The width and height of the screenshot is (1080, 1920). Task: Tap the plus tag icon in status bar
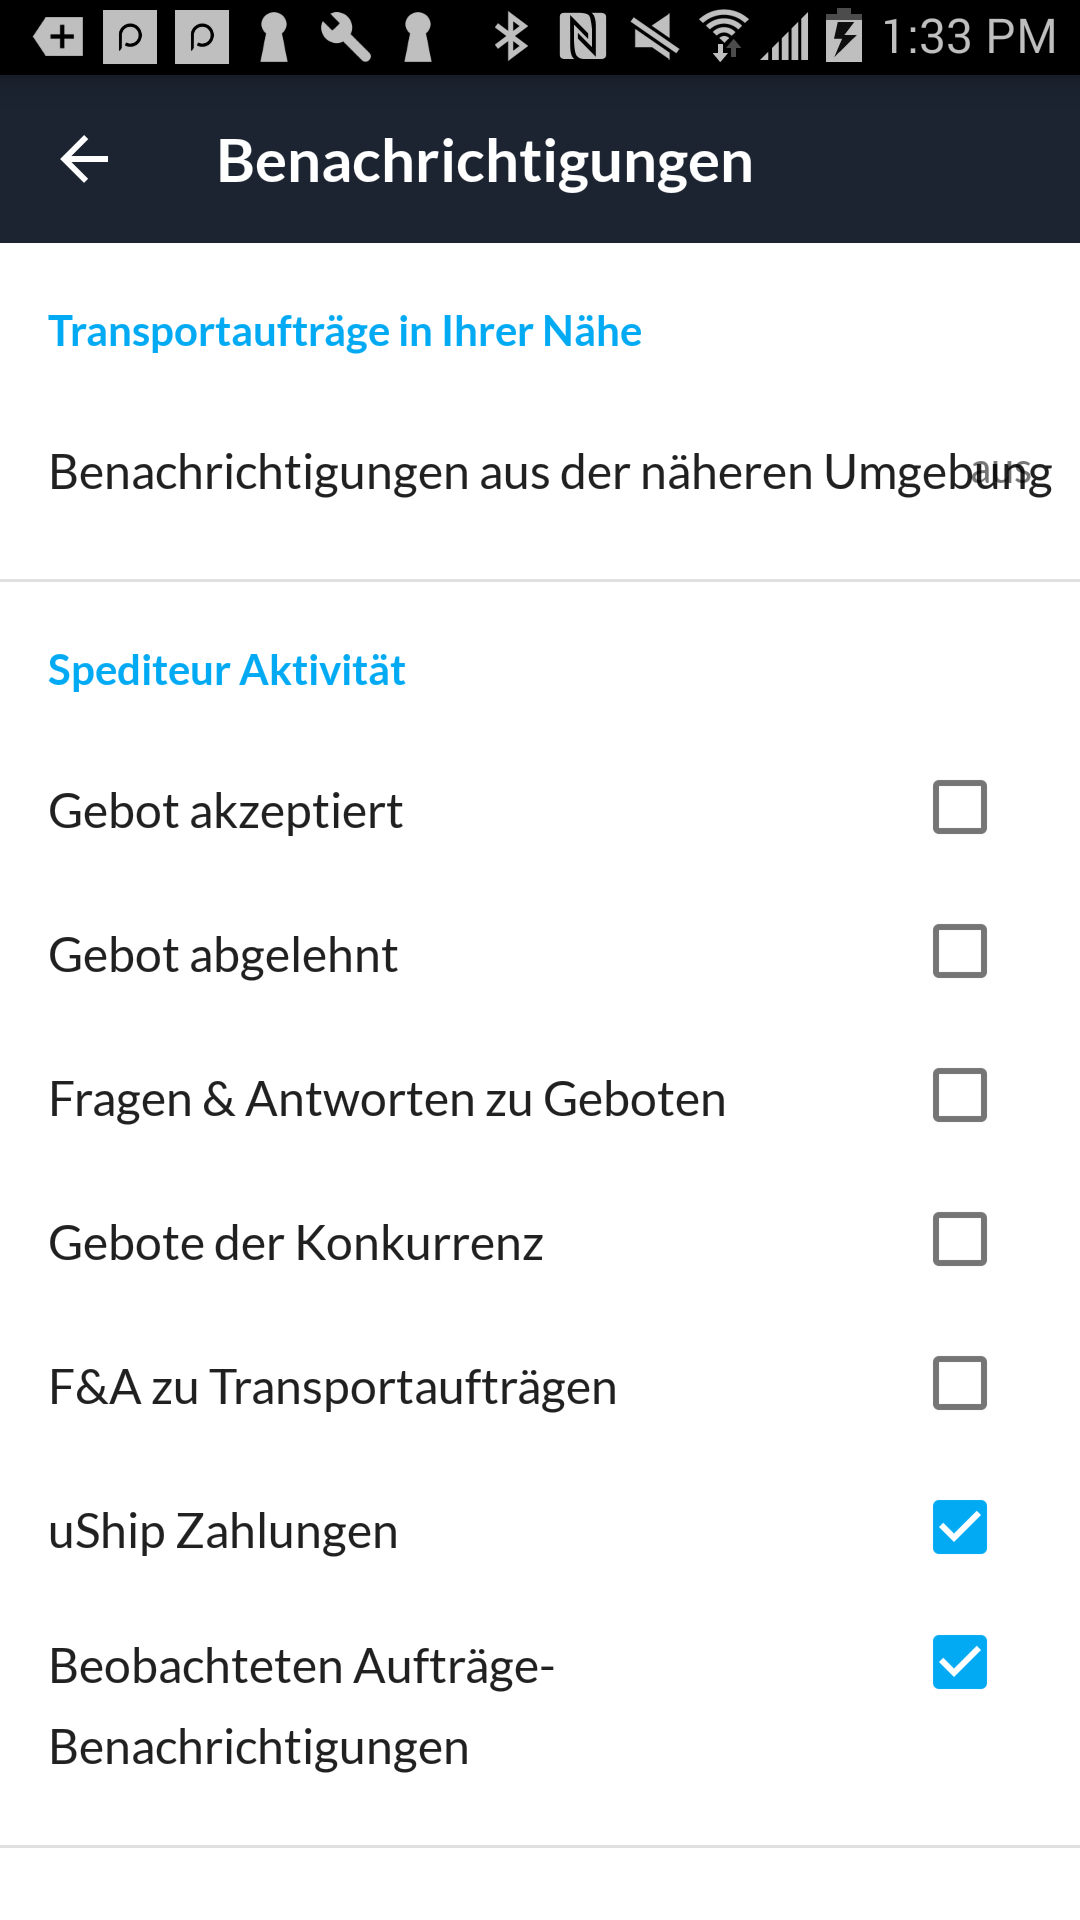tap(58, 37)
